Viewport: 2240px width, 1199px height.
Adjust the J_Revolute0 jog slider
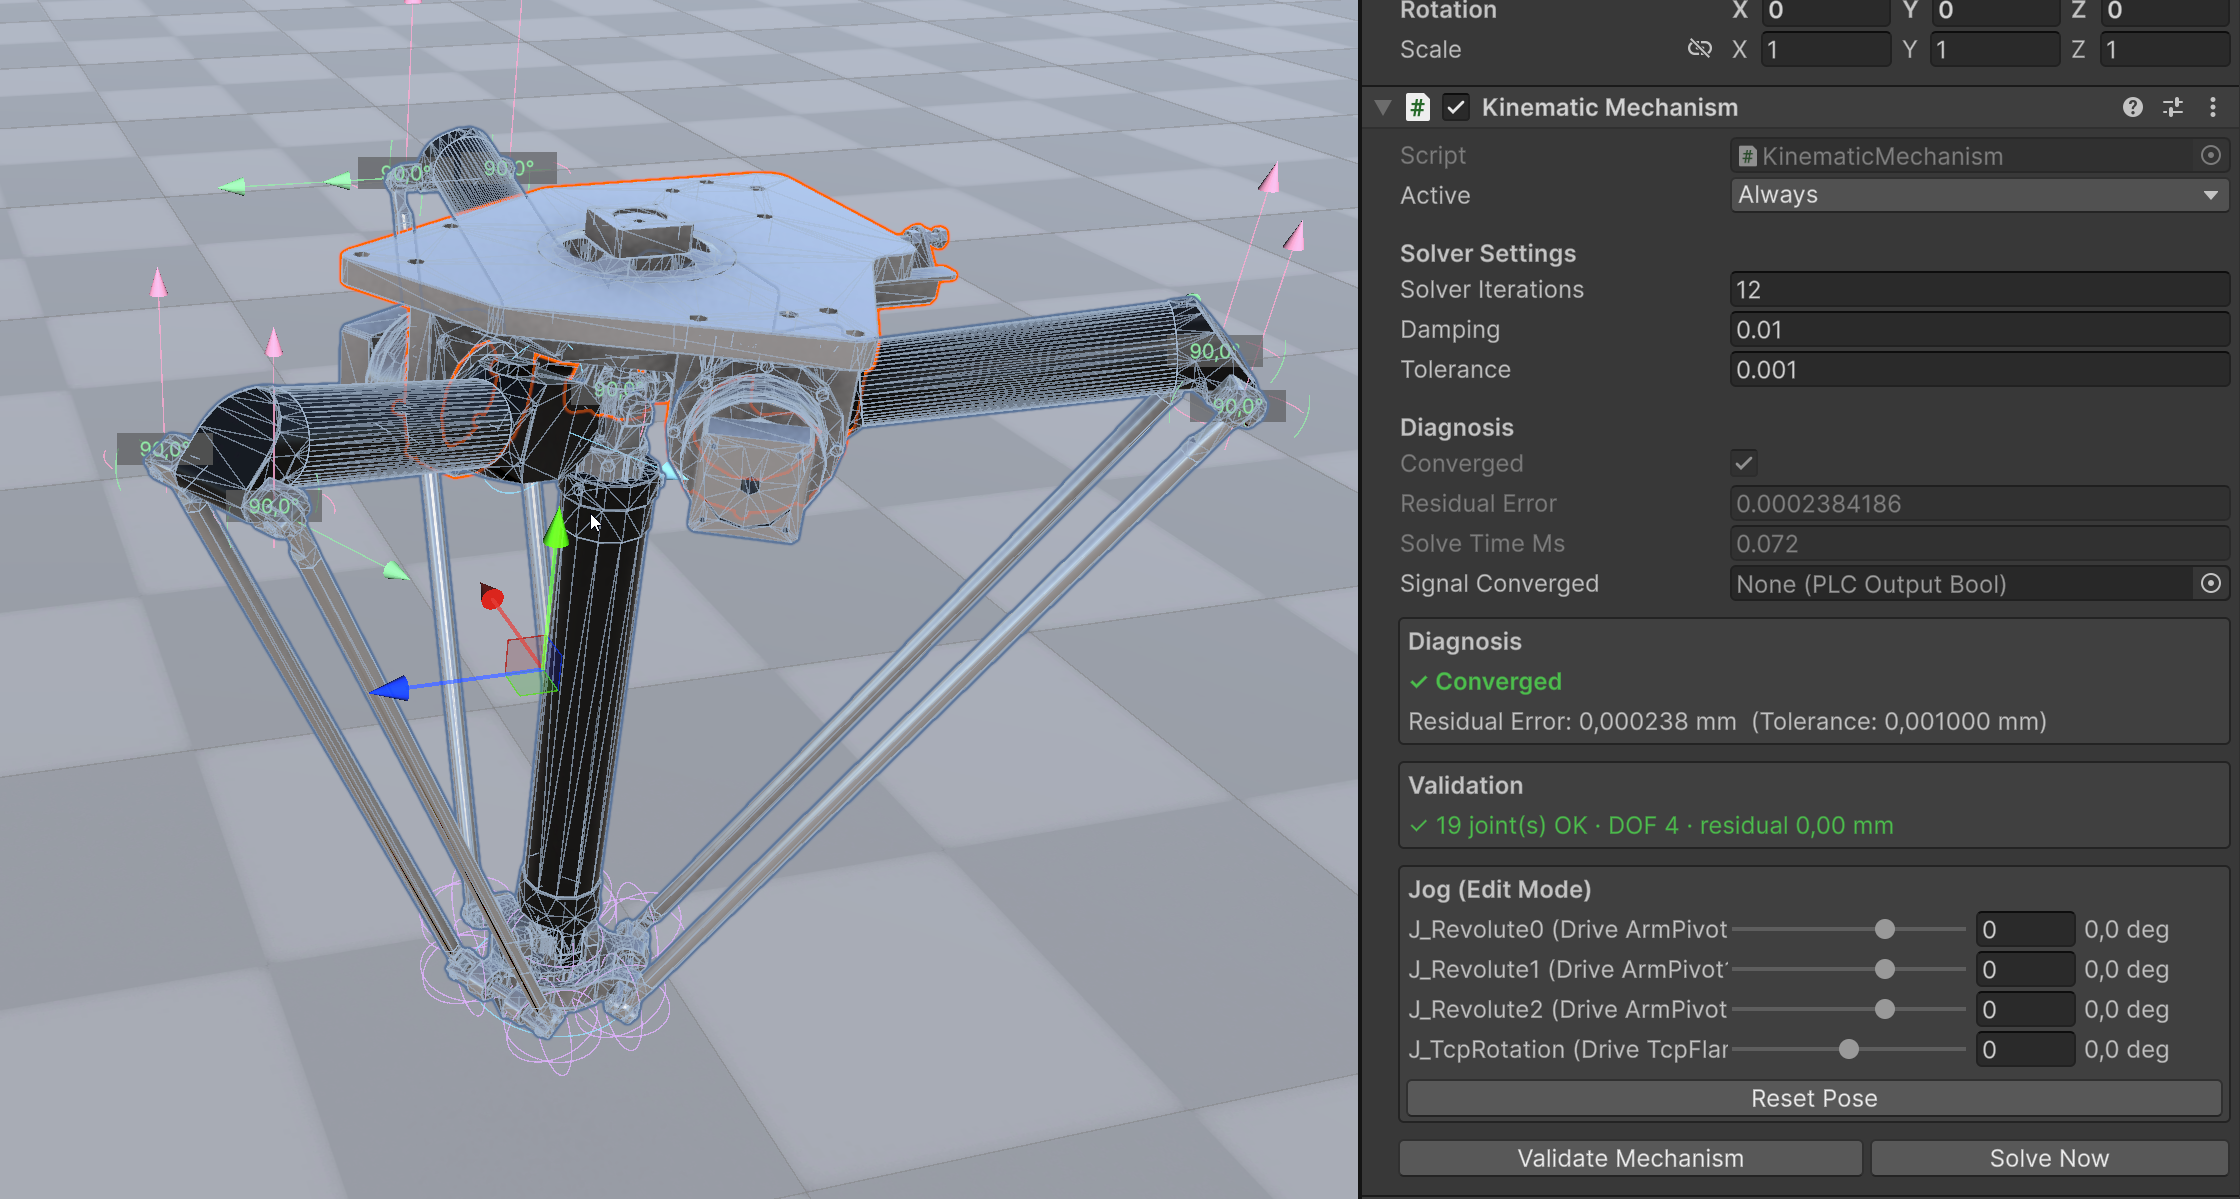point(1849,929)
